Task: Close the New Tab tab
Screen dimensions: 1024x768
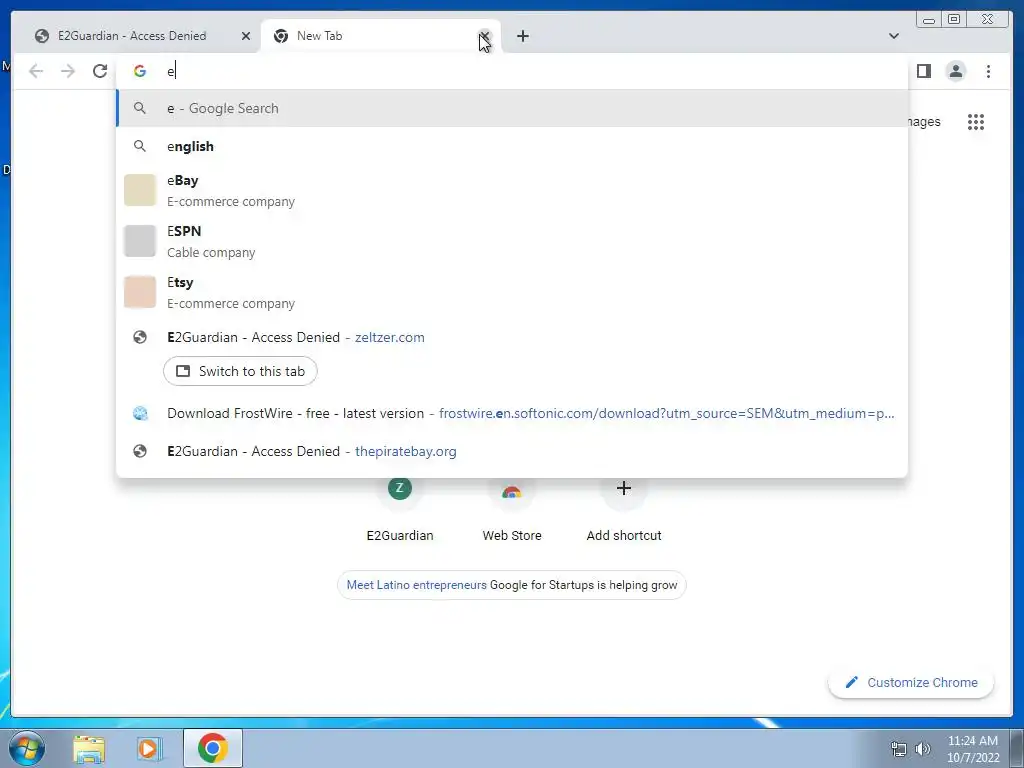Action: 485,36
